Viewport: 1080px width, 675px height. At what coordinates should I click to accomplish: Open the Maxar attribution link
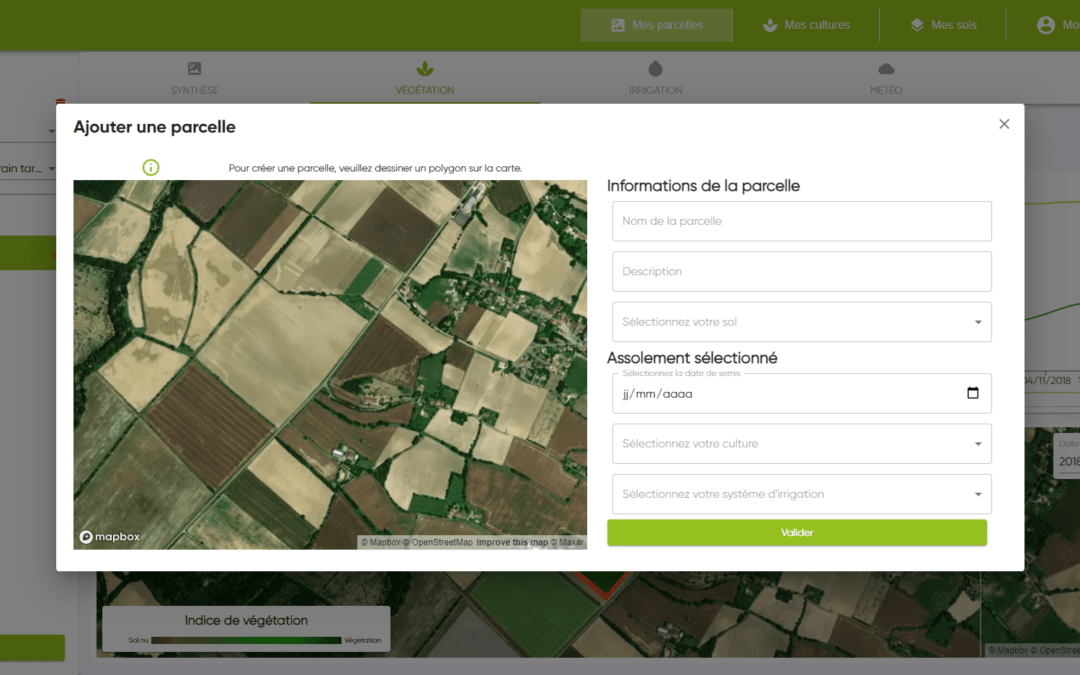coord(567,542)
